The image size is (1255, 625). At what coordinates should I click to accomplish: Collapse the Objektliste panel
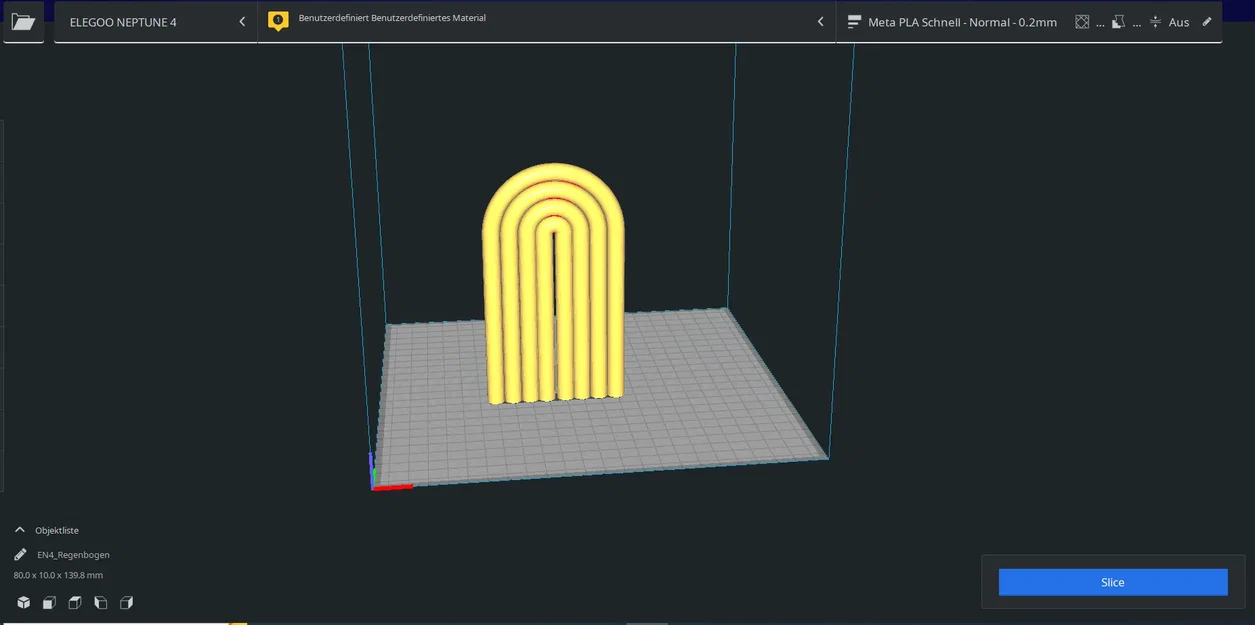[19, 530]
